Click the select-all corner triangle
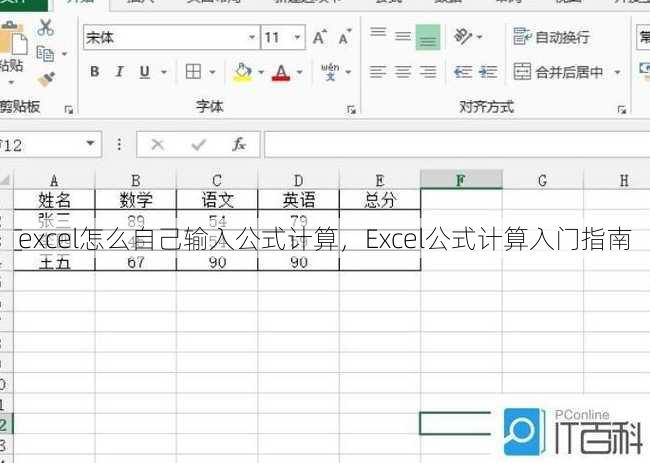Image resolution: width=650 pixels, height=463 pixels. coord(5,180)
